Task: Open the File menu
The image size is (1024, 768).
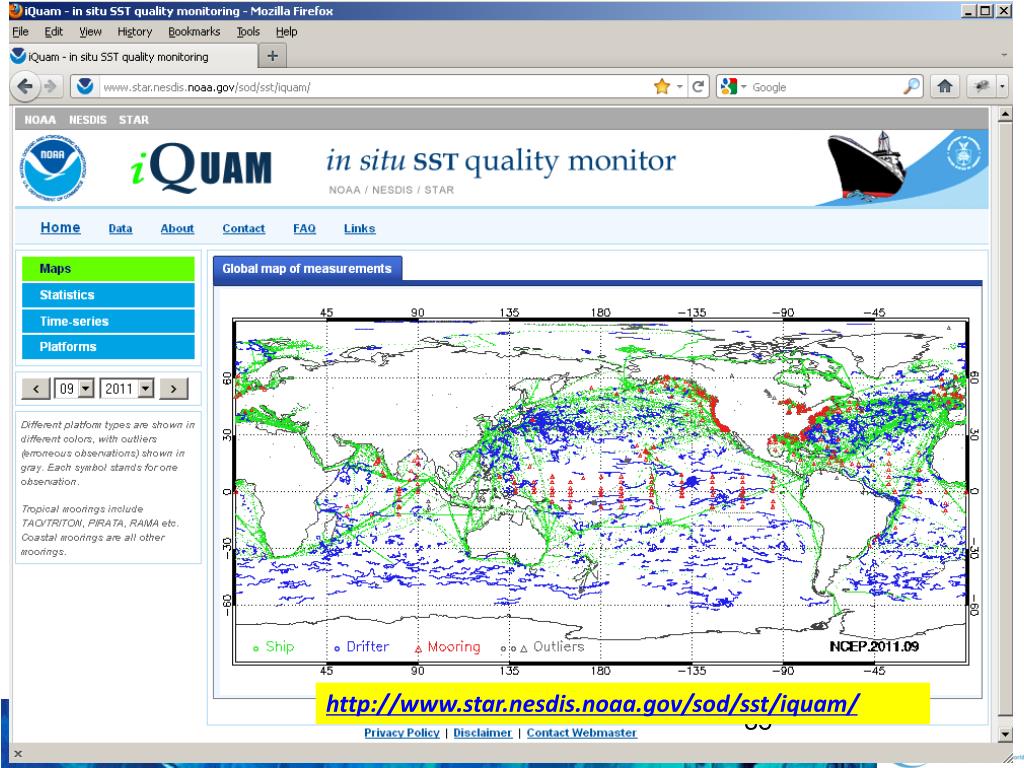Action: 20,31
